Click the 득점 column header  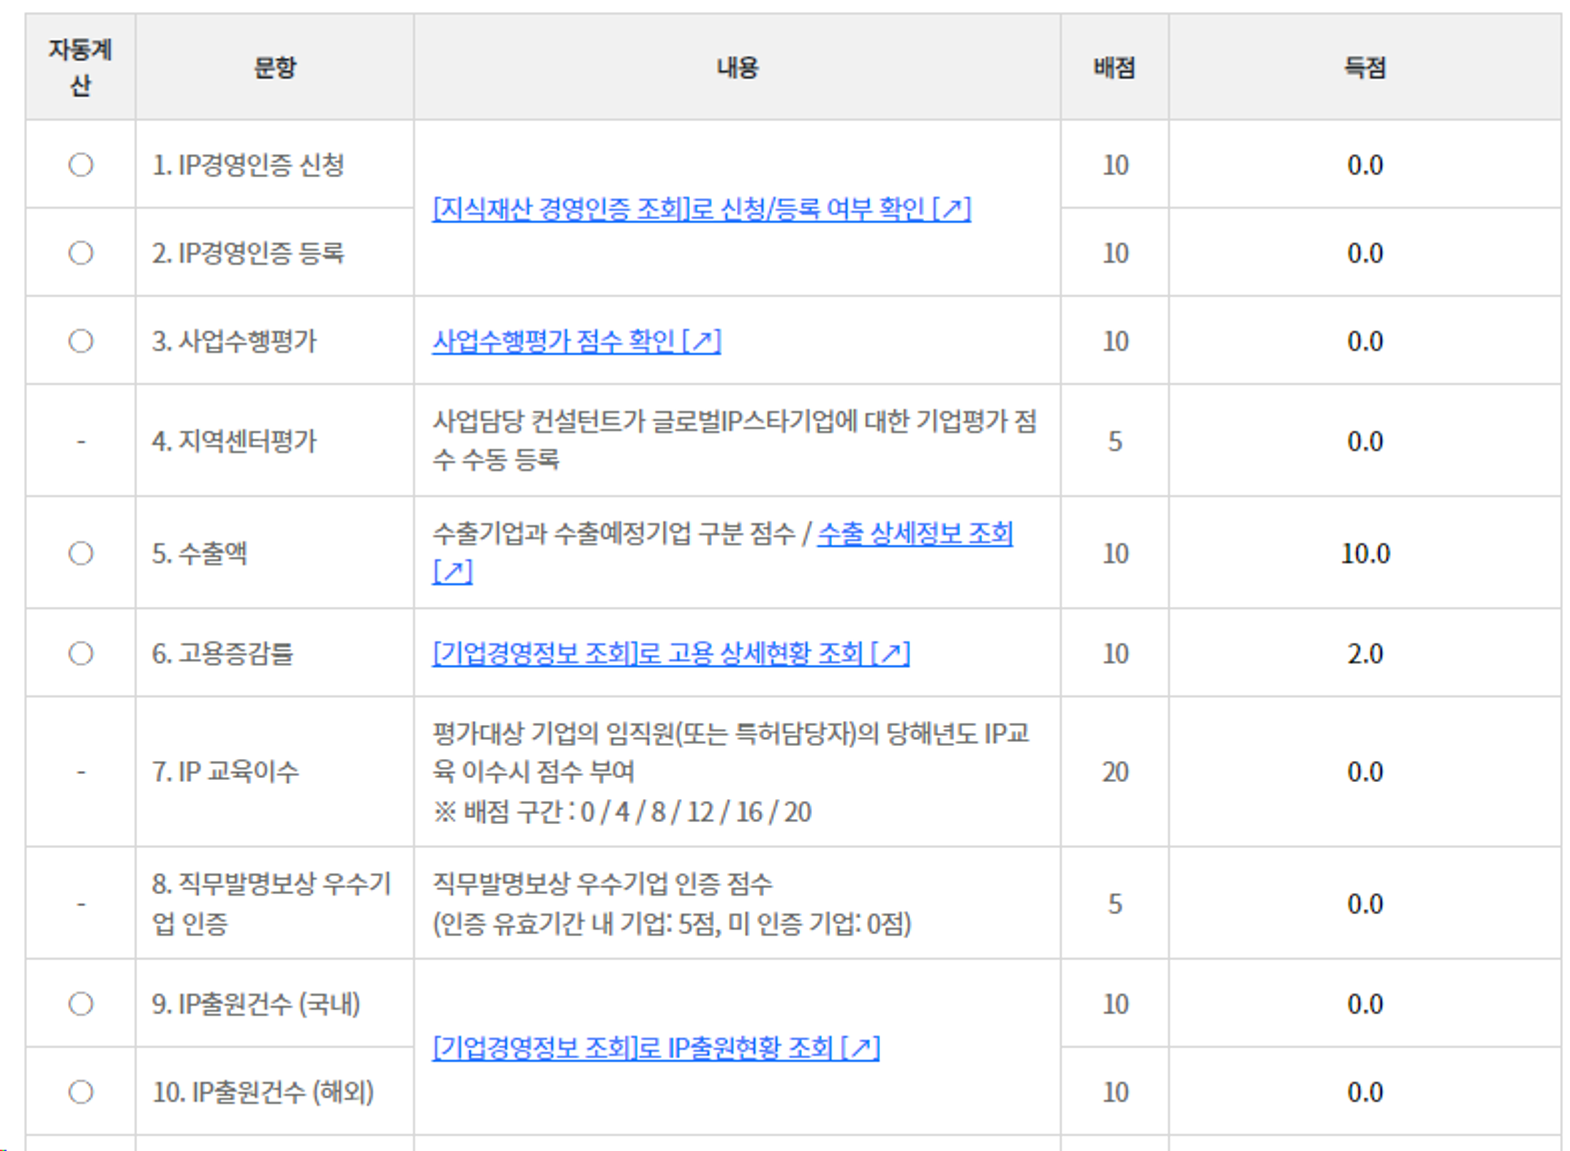click(1364, 68)
